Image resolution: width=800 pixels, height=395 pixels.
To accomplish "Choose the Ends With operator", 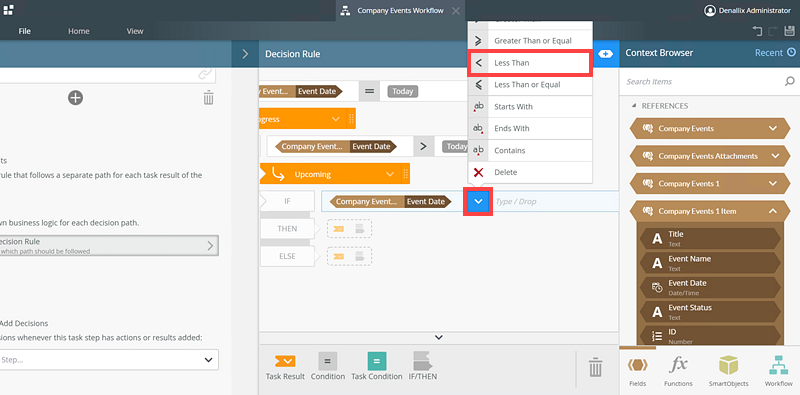I will click(530, 129).
